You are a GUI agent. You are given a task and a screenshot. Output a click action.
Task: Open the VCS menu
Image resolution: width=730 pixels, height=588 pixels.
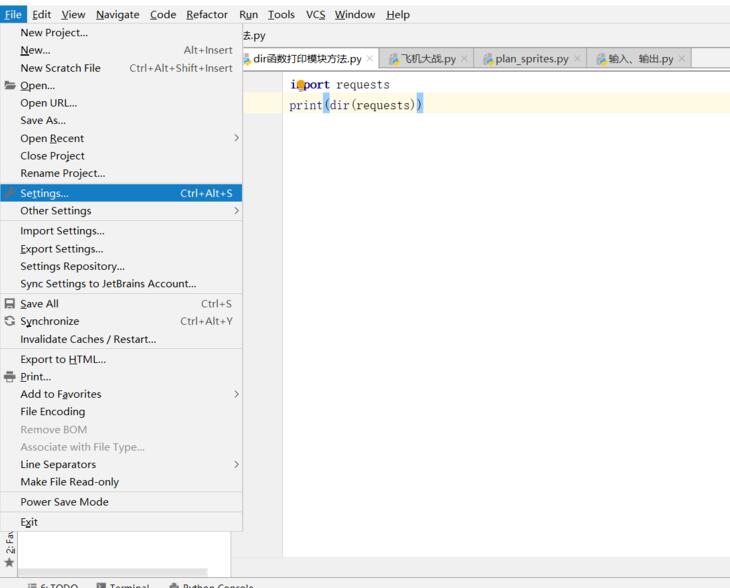(316, 14)
